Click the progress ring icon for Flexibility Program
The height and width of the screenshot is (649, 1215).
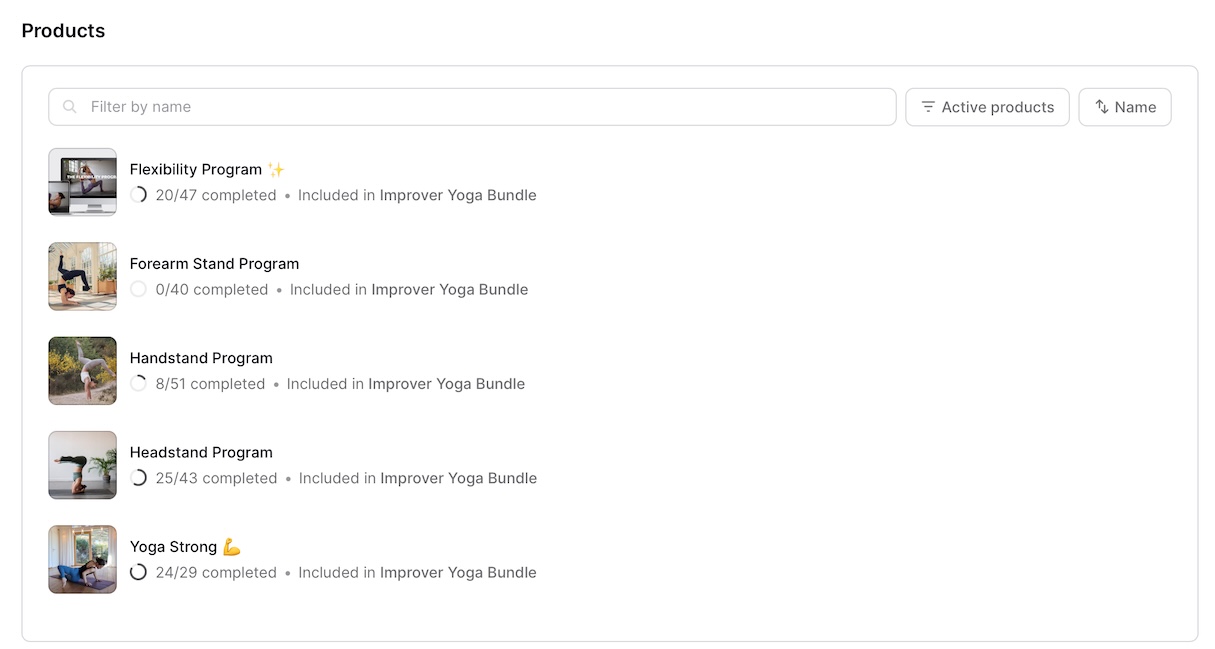coord(139,196)
